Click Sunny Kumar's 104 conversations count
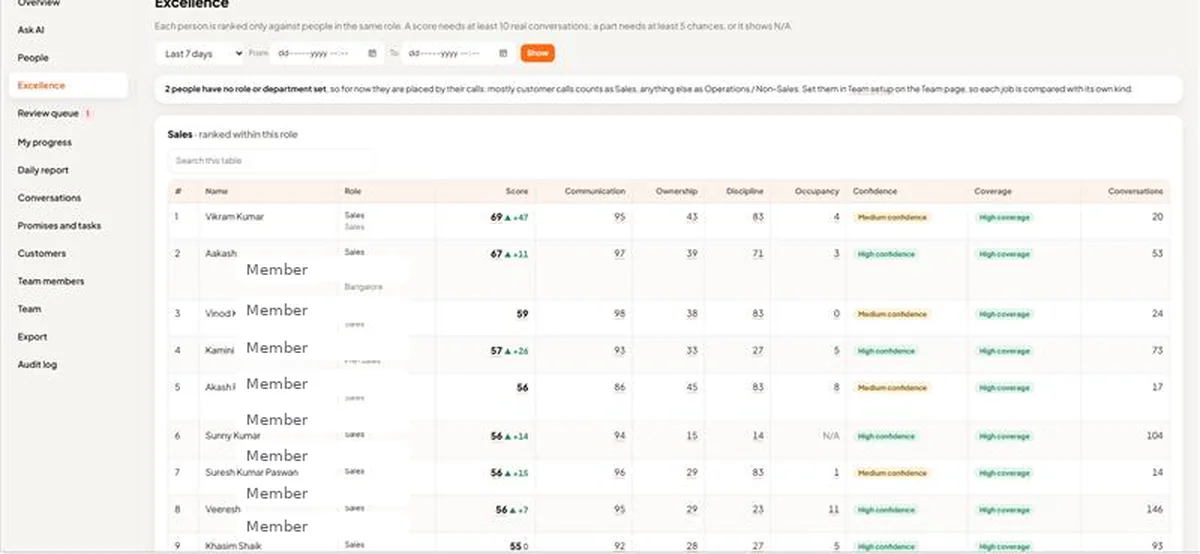 [x=1156, y=436]
